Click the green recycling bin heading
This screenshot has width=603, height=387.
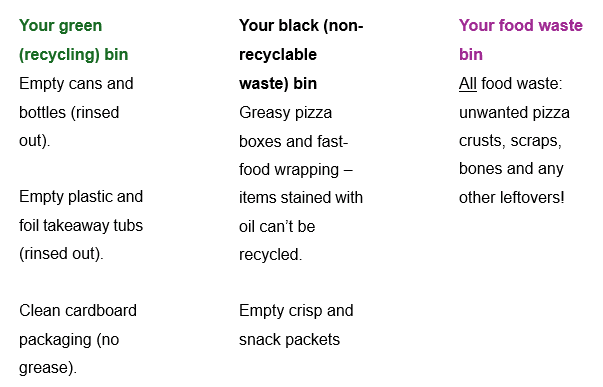pos(73,40)
